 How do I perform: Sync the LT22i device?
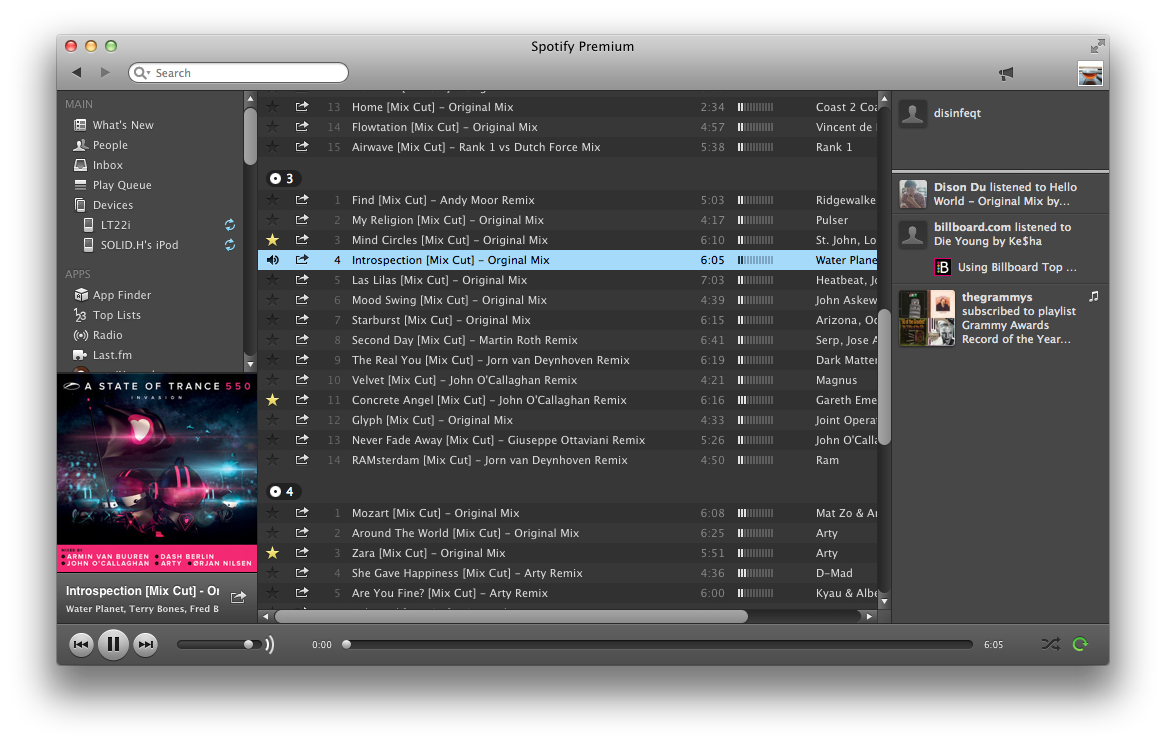[230, 224]
